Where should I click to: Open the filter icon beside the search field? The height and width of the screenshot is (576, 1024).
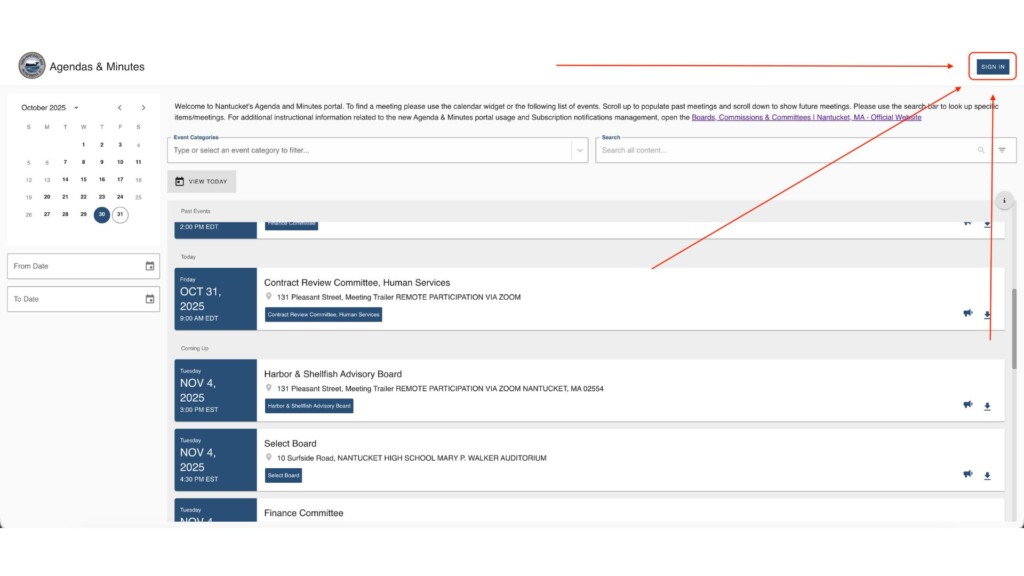click(x=1003, y=148)
